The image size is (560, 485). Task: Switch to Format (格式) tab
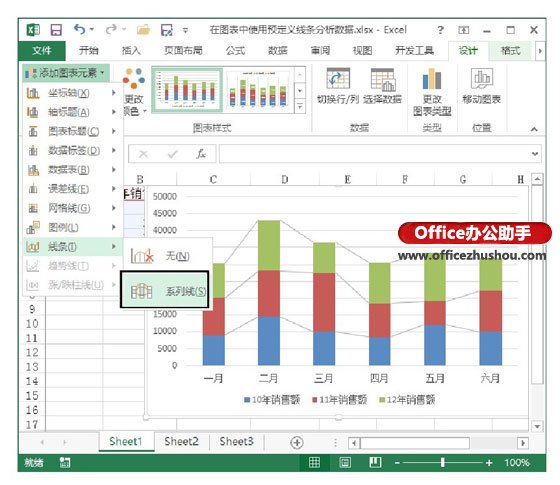pos(510,51)
